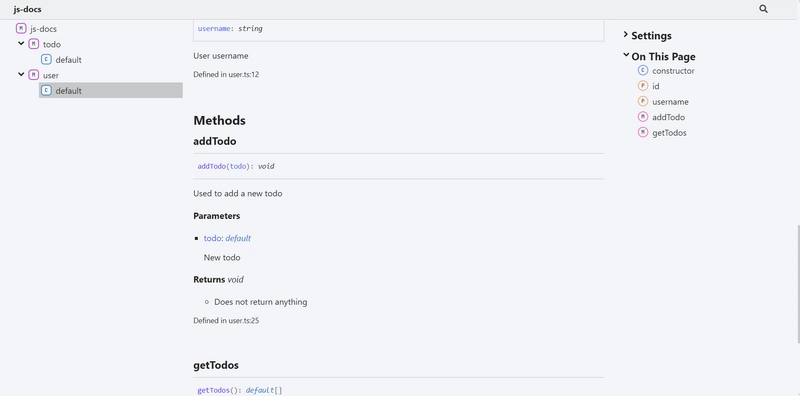Collapse the On This Page section
Image resolution: width=800 pixels, height=396 pixels.
pos(659,56)
